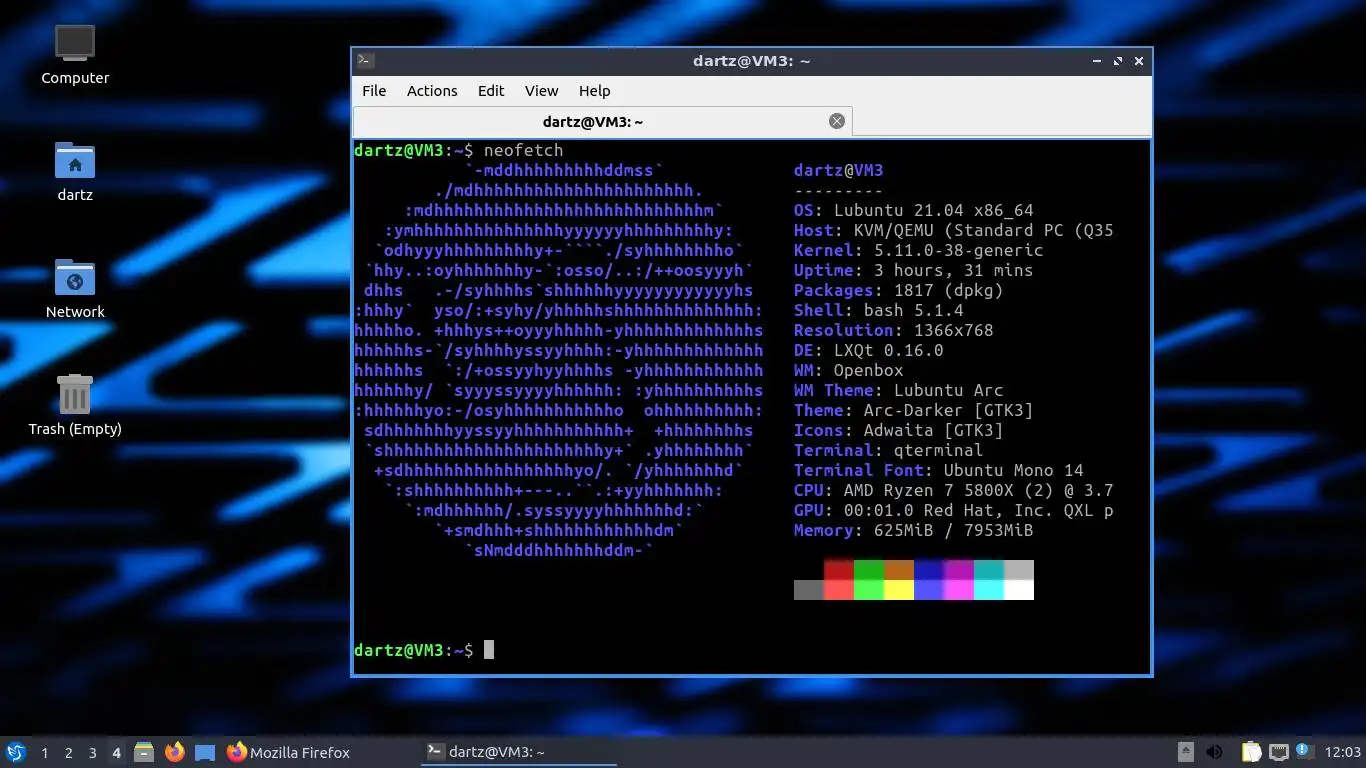Viewport: 1366px width, 768px height.
Task: Open the terminal File menu
Action: tap(374, 91)
